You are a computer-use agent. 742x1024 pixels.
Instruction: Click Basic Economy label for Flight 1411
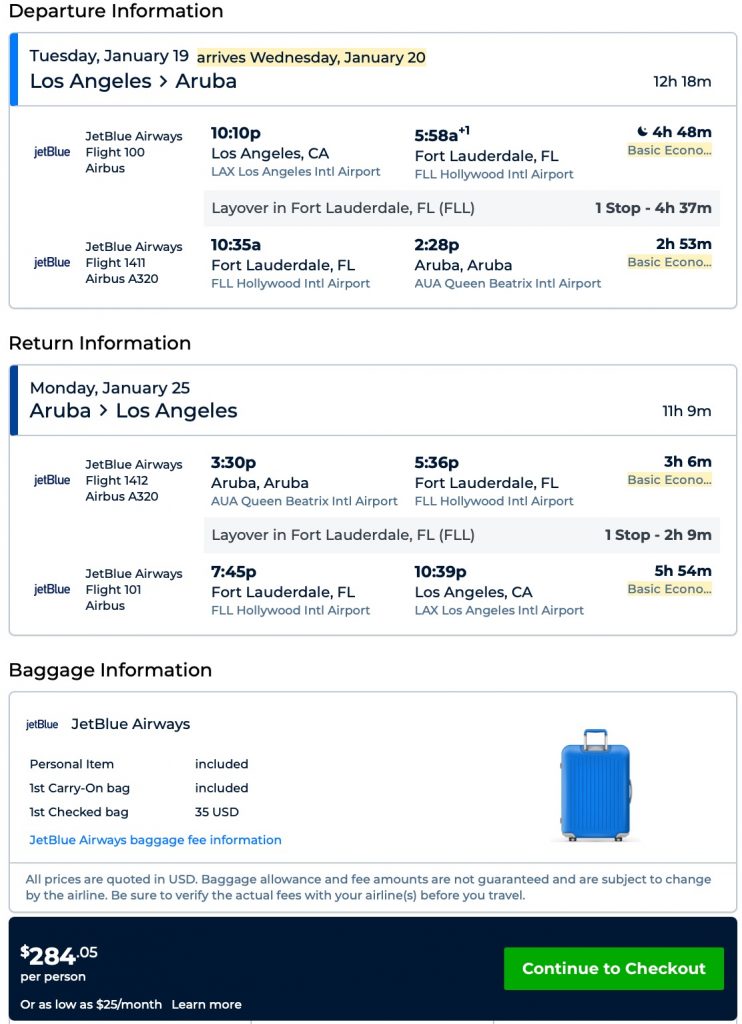tap(669, 262)
